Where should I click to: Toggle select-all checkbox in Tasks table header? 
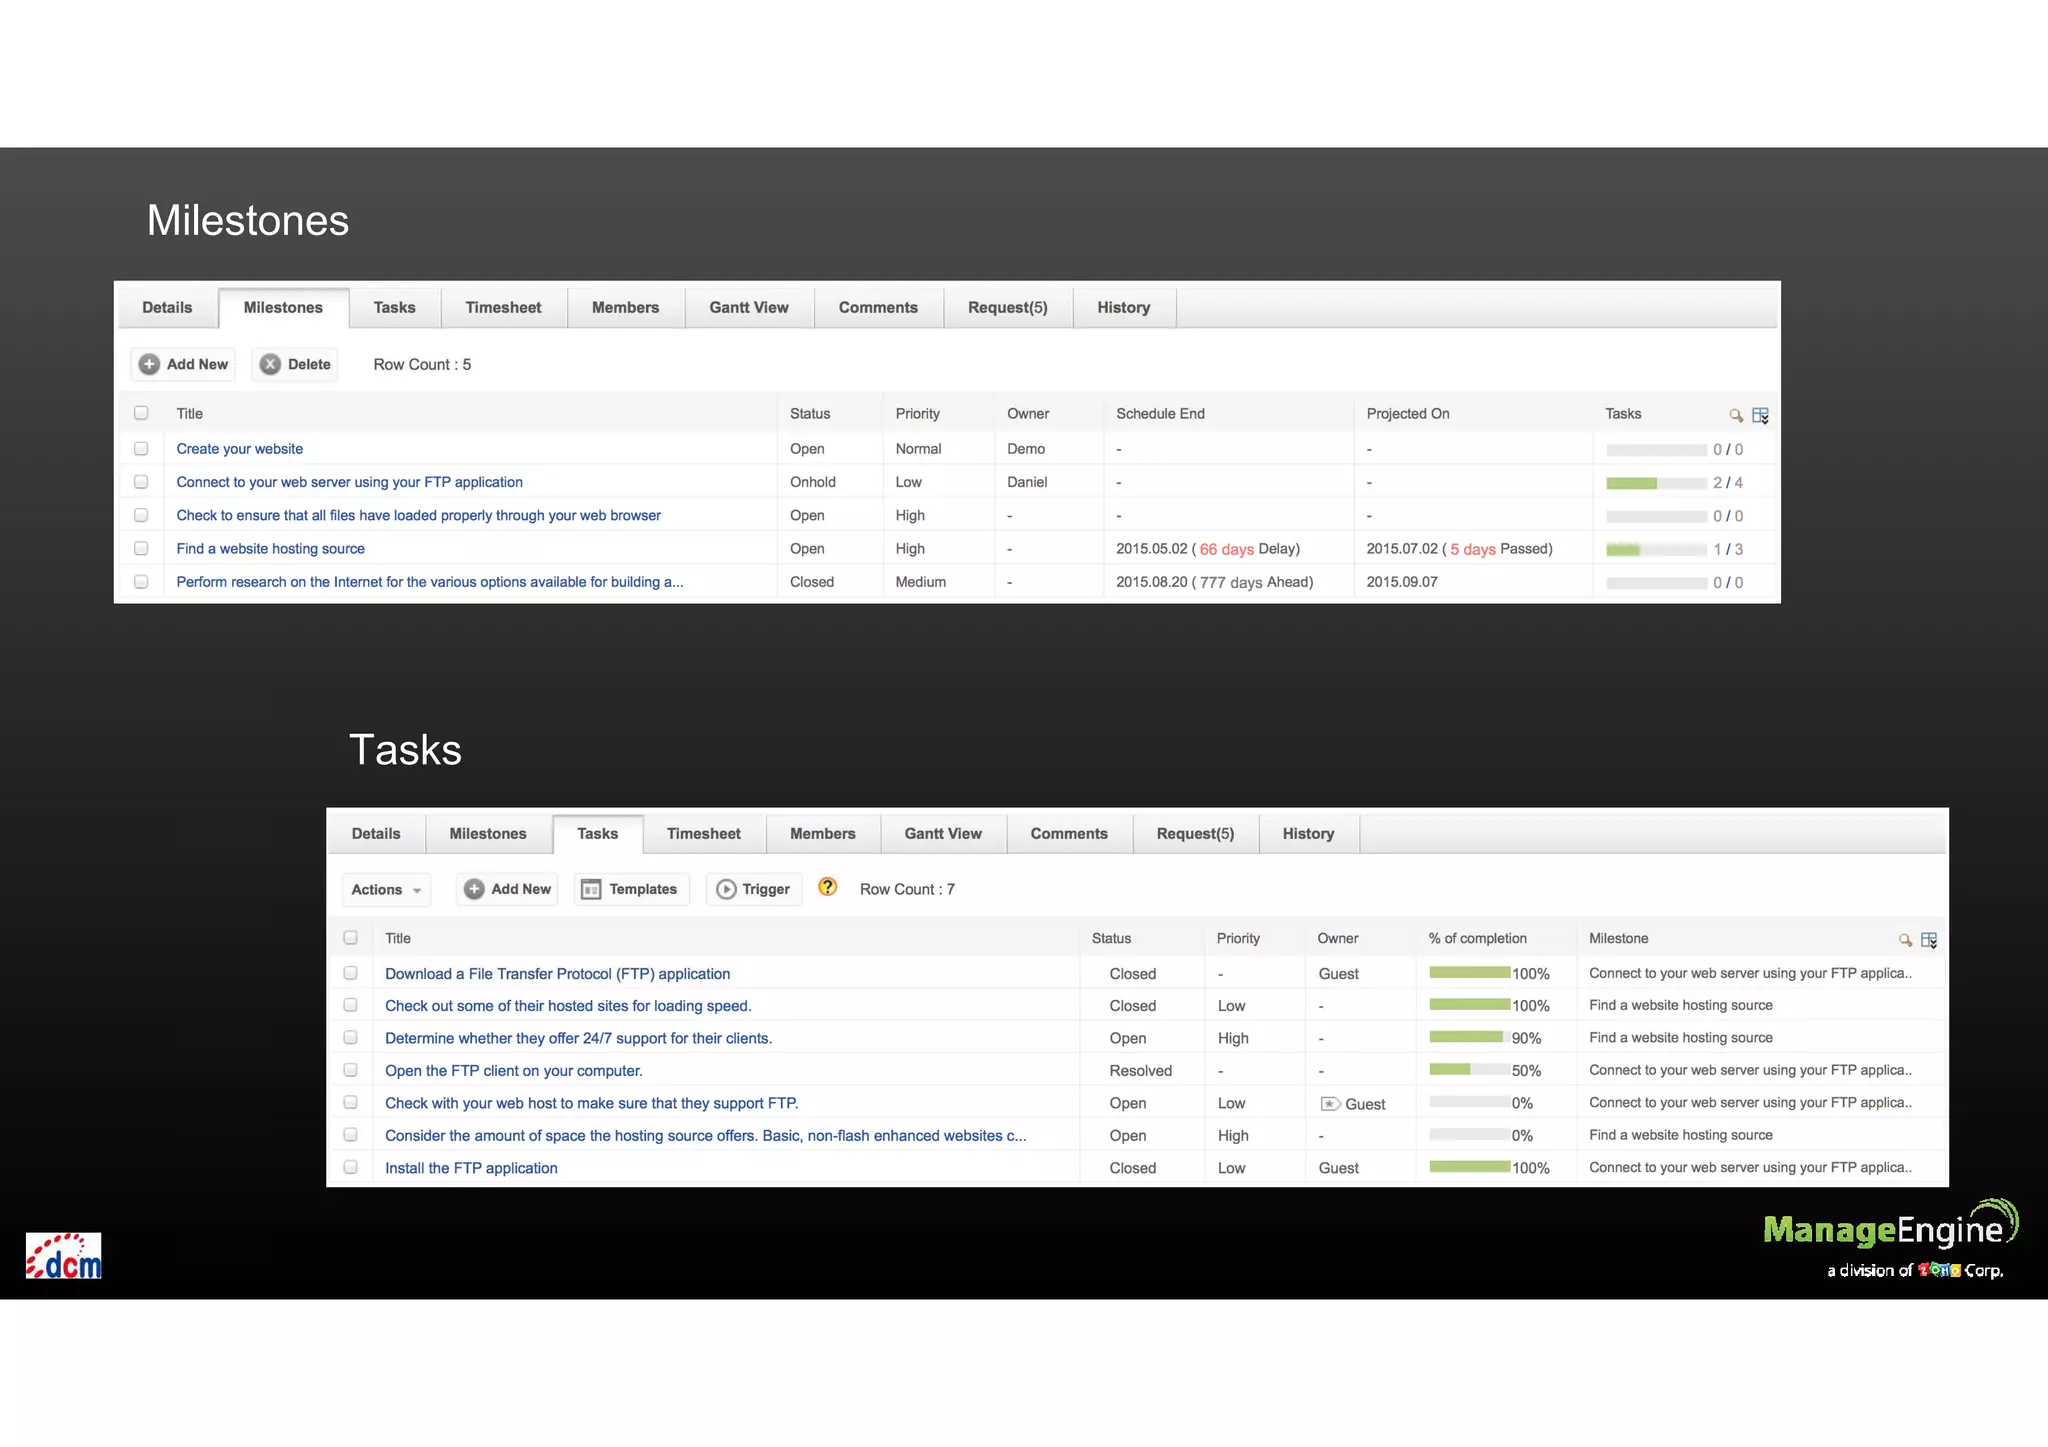click(x=350, y=938)
